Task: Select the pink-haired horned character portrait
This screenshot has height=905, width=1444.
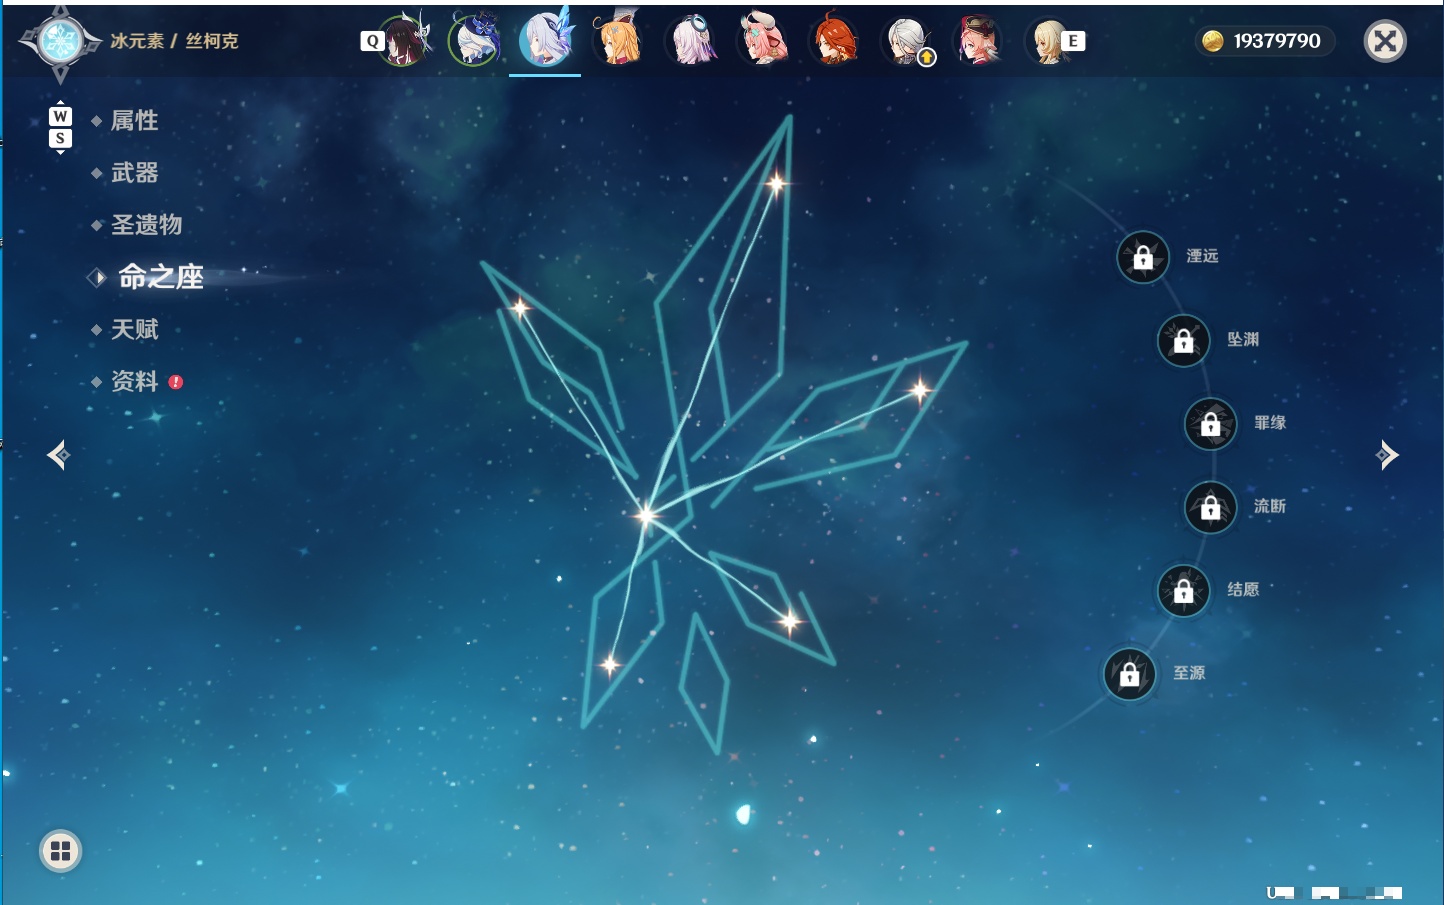Action: (x=763, y=40)
